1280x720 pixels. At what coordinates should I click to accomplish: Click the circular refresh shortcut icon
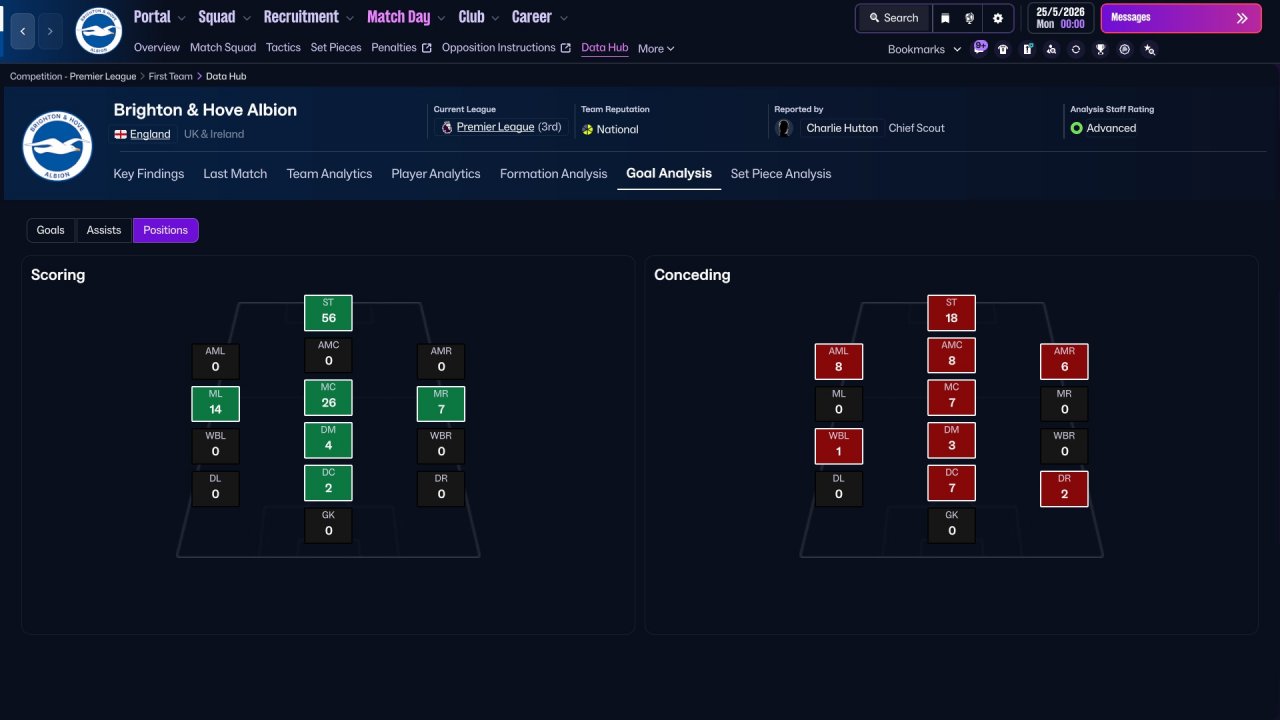(x=1076, y=49)
